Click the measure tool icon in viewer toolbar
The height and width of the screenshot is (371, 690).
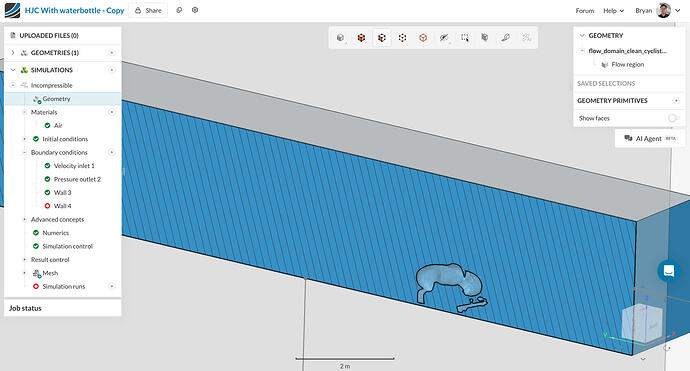tap(505, 38)
